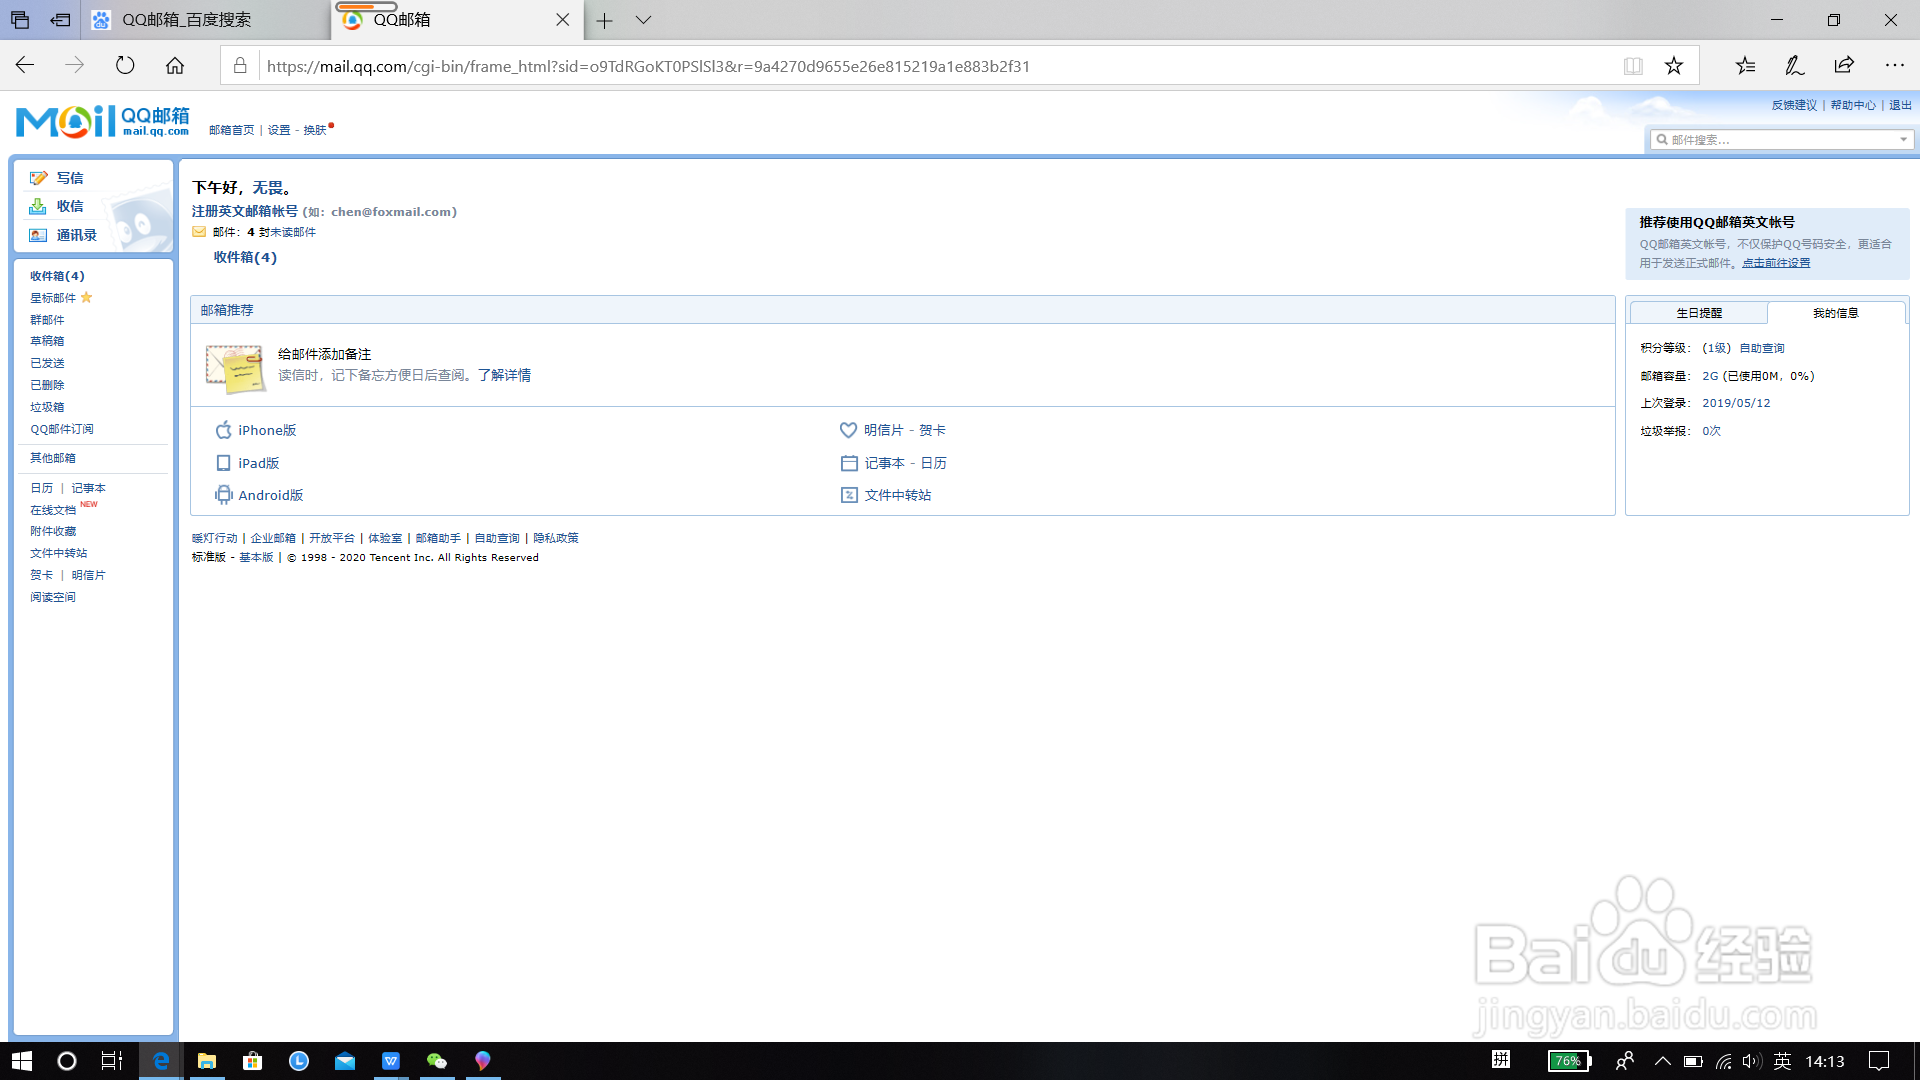The image size is (1920, 1080).
Task: Open the 了解详情 link
Action: tap(504, 375)
